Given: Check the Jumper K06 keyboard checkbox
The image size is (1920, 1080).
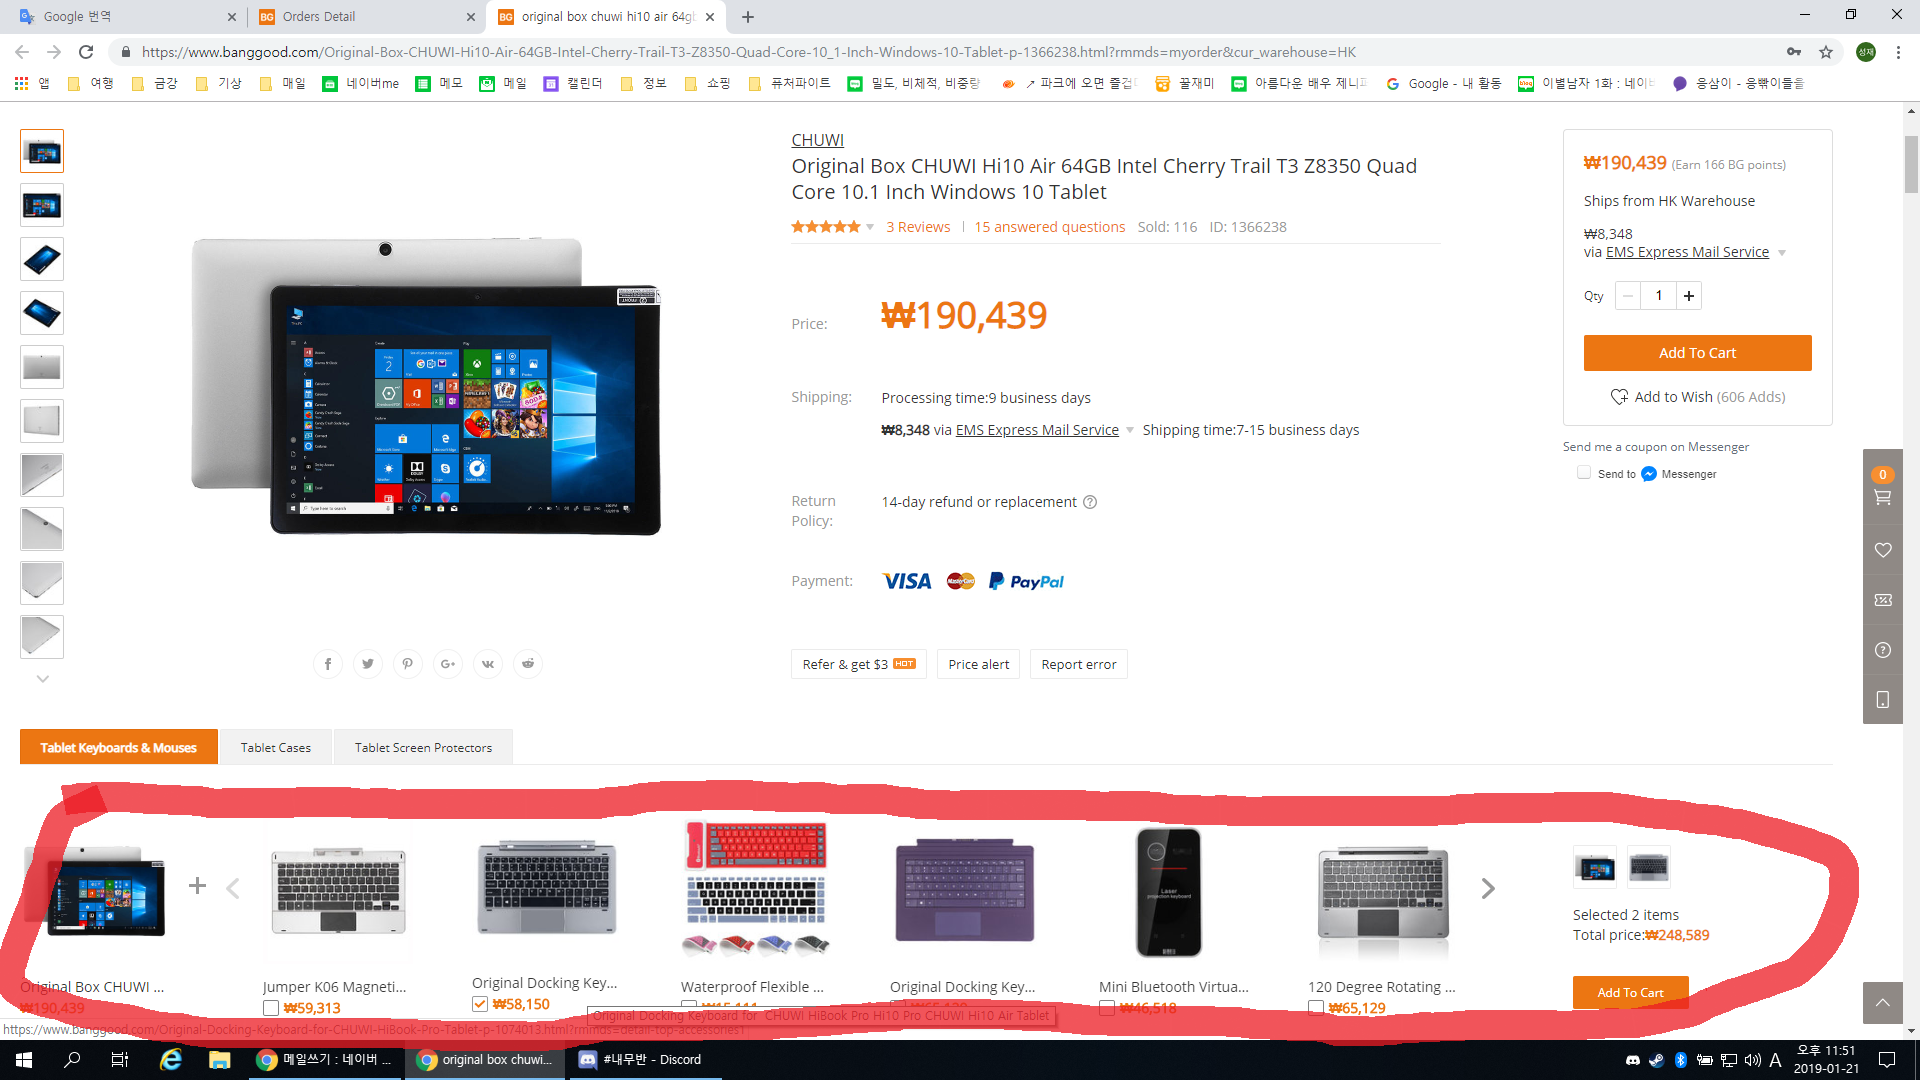Looking at the screenshot, I should (271, 1008).
